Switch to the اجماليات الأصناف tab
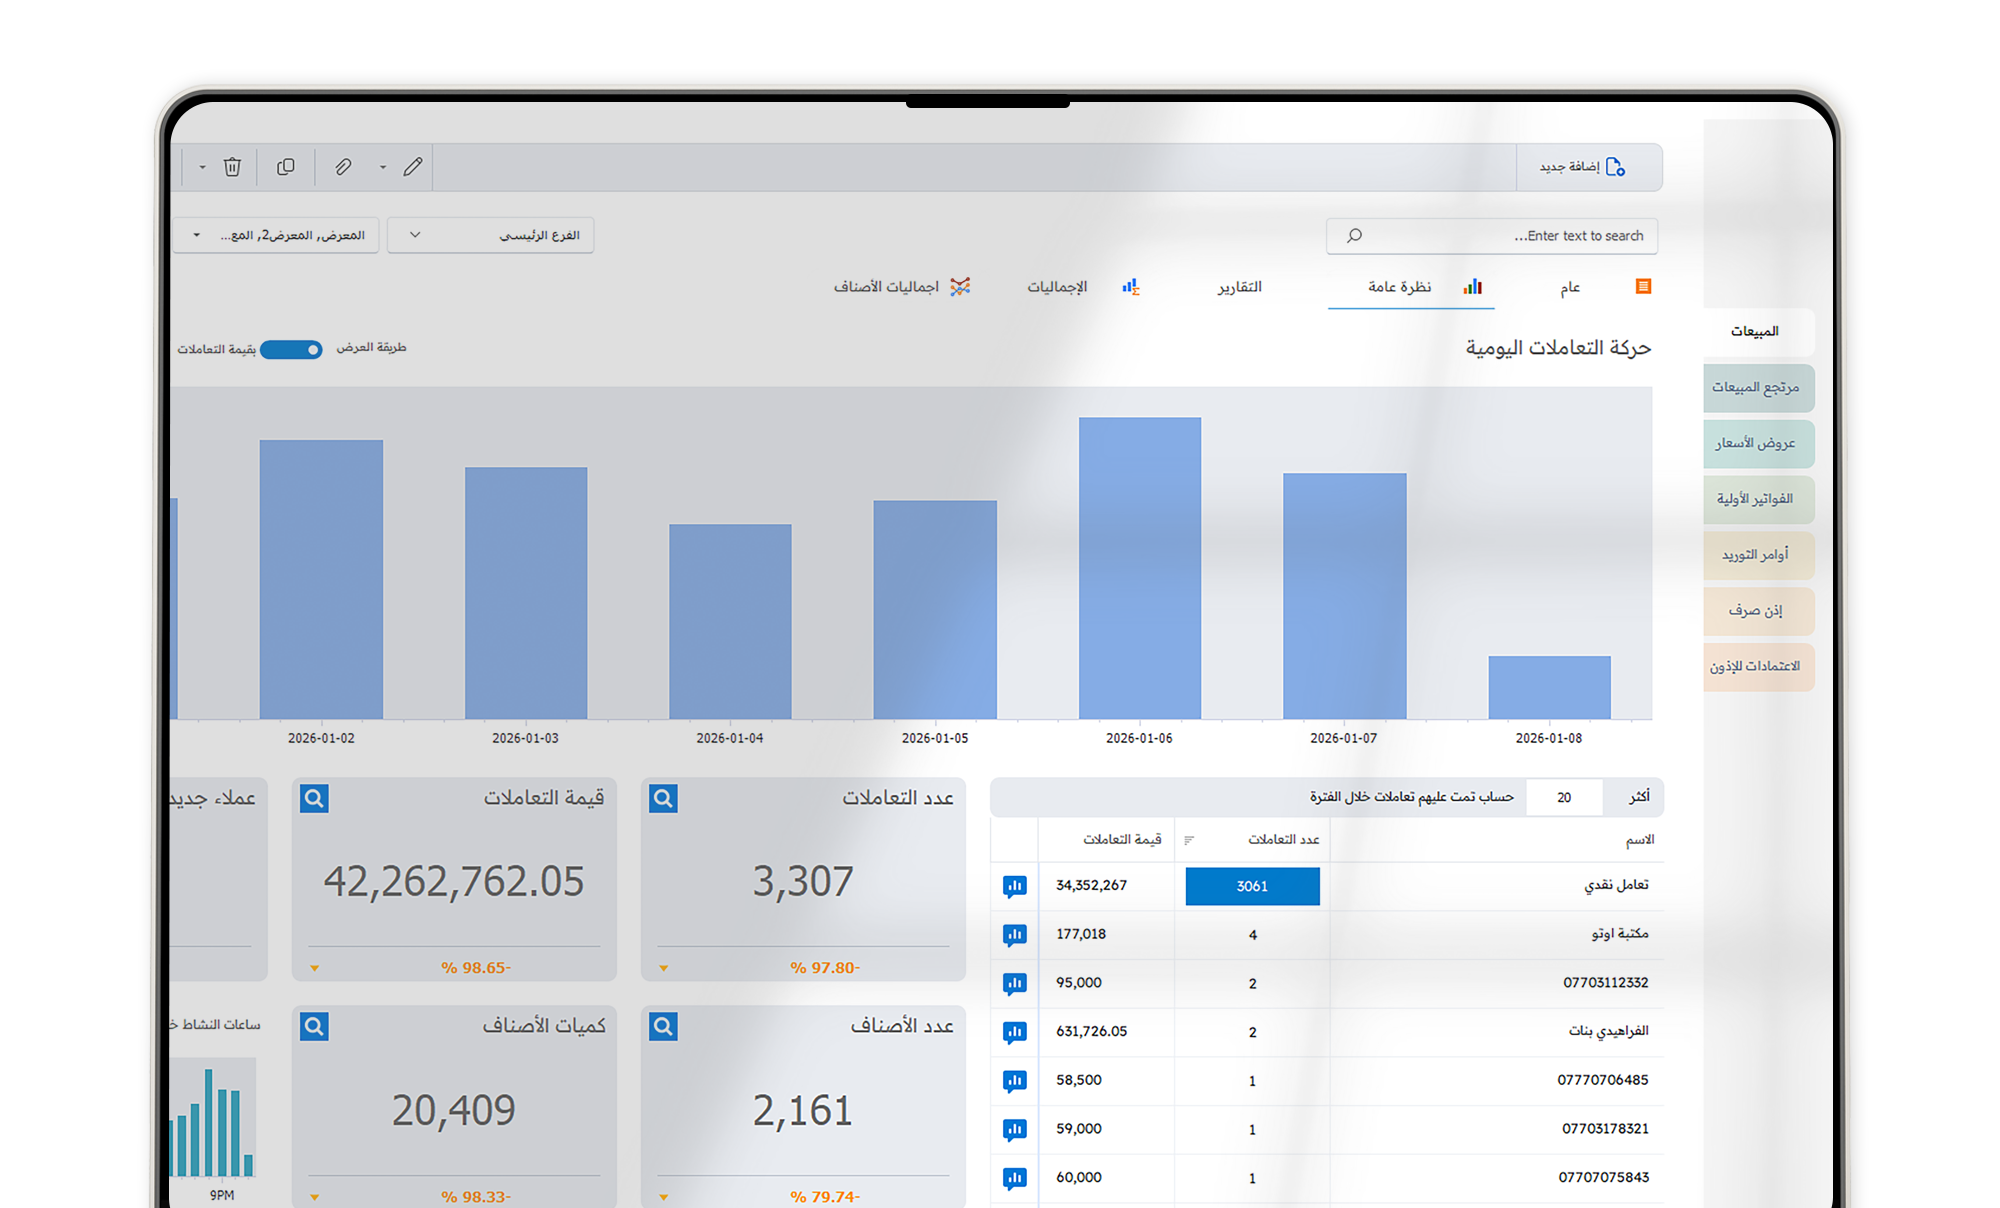The height and width of the screenshot is (1208, 2000). point(902,288)
